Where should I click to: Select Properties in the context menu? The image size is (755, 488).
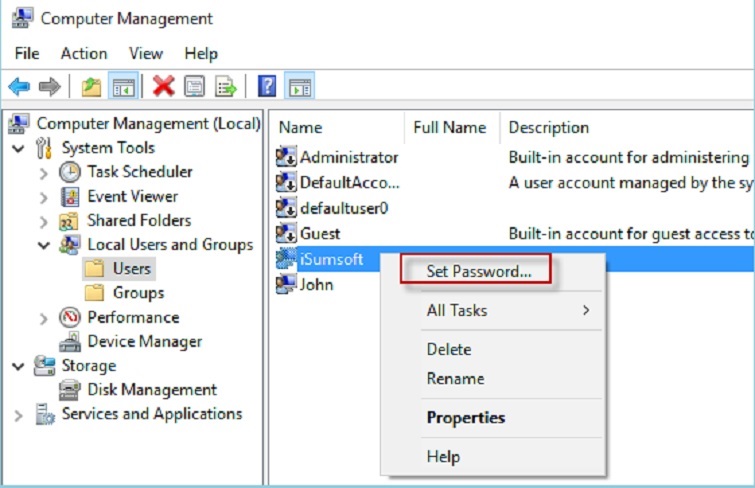(465, 418)
